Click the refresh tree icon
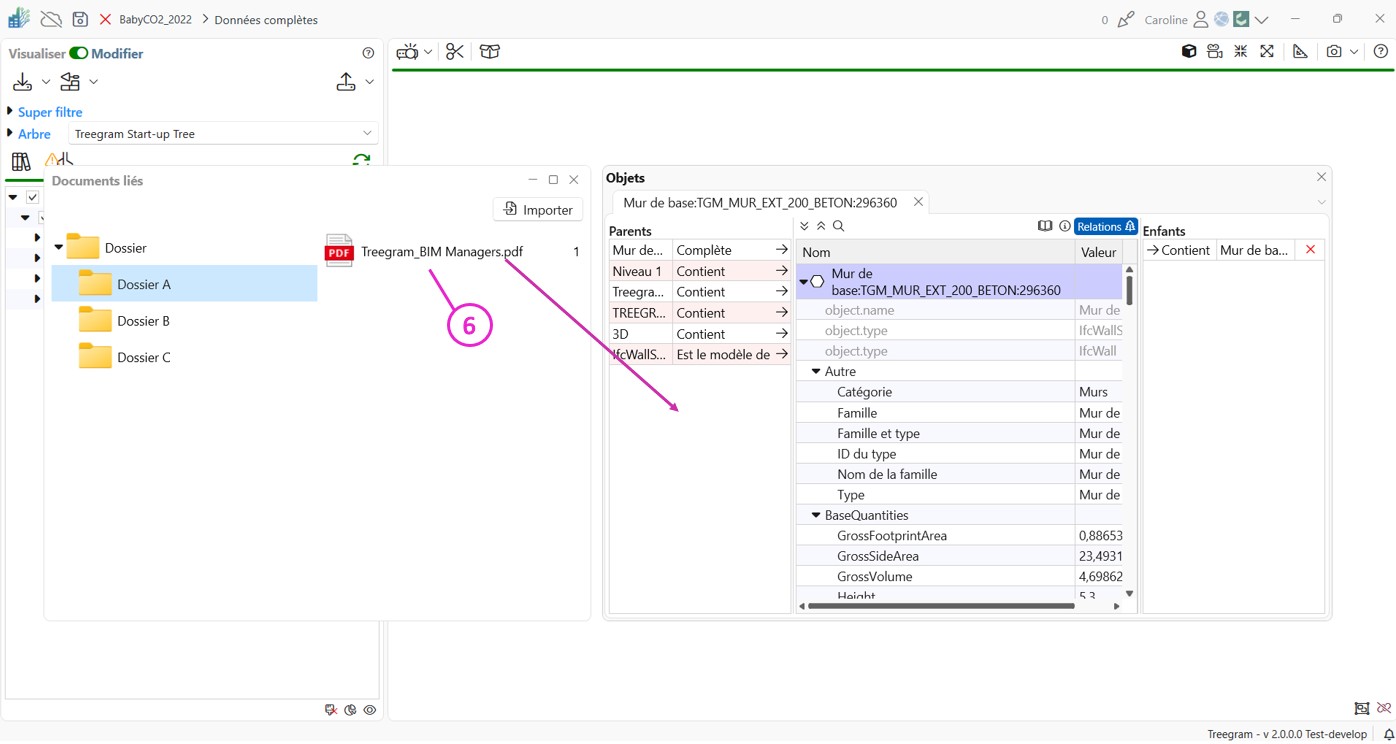The height and width of the screenshot is (744, 1396). 361,159
